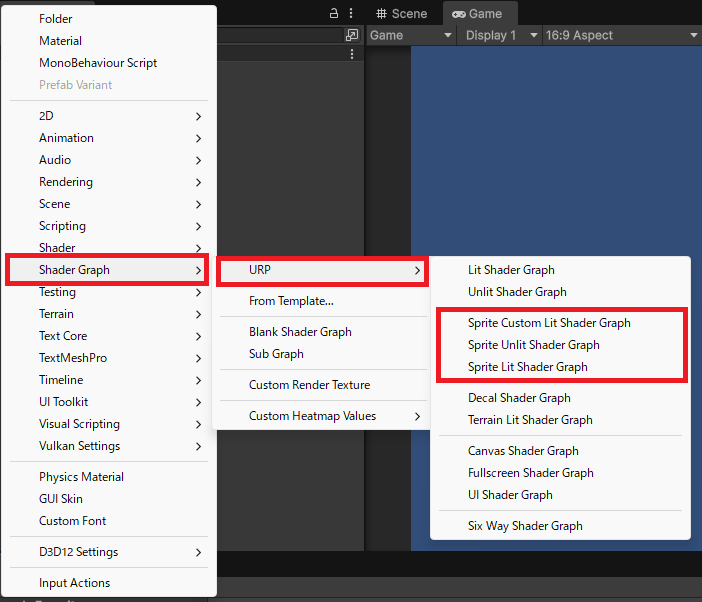
Task: Open the 16:9 Aspect dropdown
Action: coord(620,35)
